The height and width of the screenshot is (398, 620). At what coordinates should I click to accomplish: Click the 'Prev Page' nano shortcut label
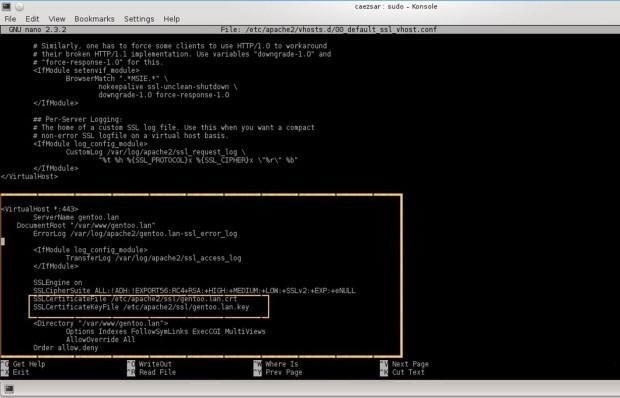284,372
